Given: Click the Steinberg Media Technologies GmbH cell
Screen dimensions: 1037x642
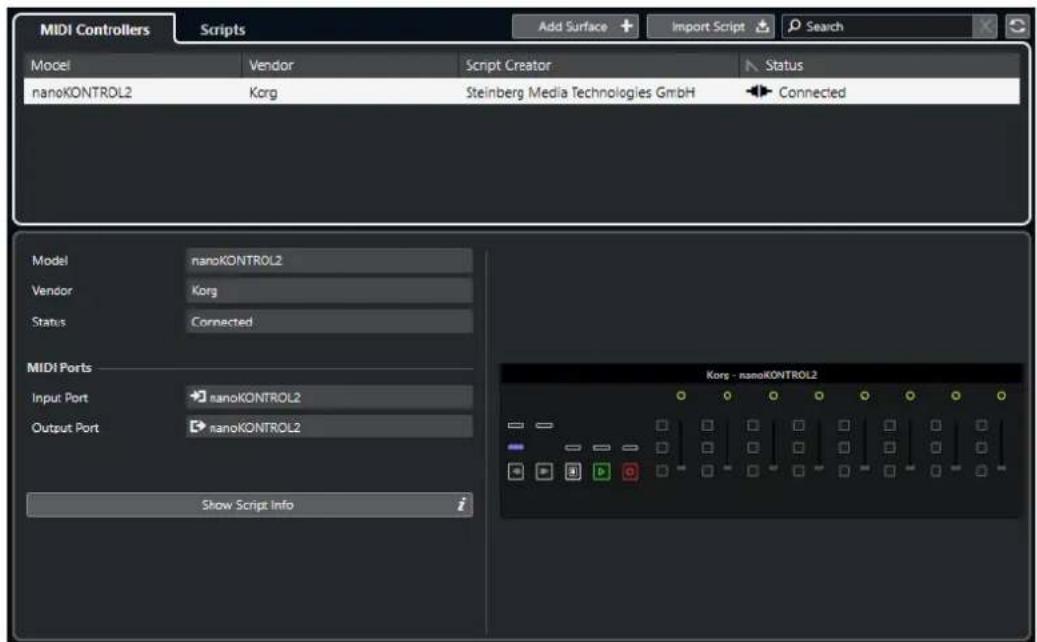Looking at the screenshot, I should click(x=580, y=93).
